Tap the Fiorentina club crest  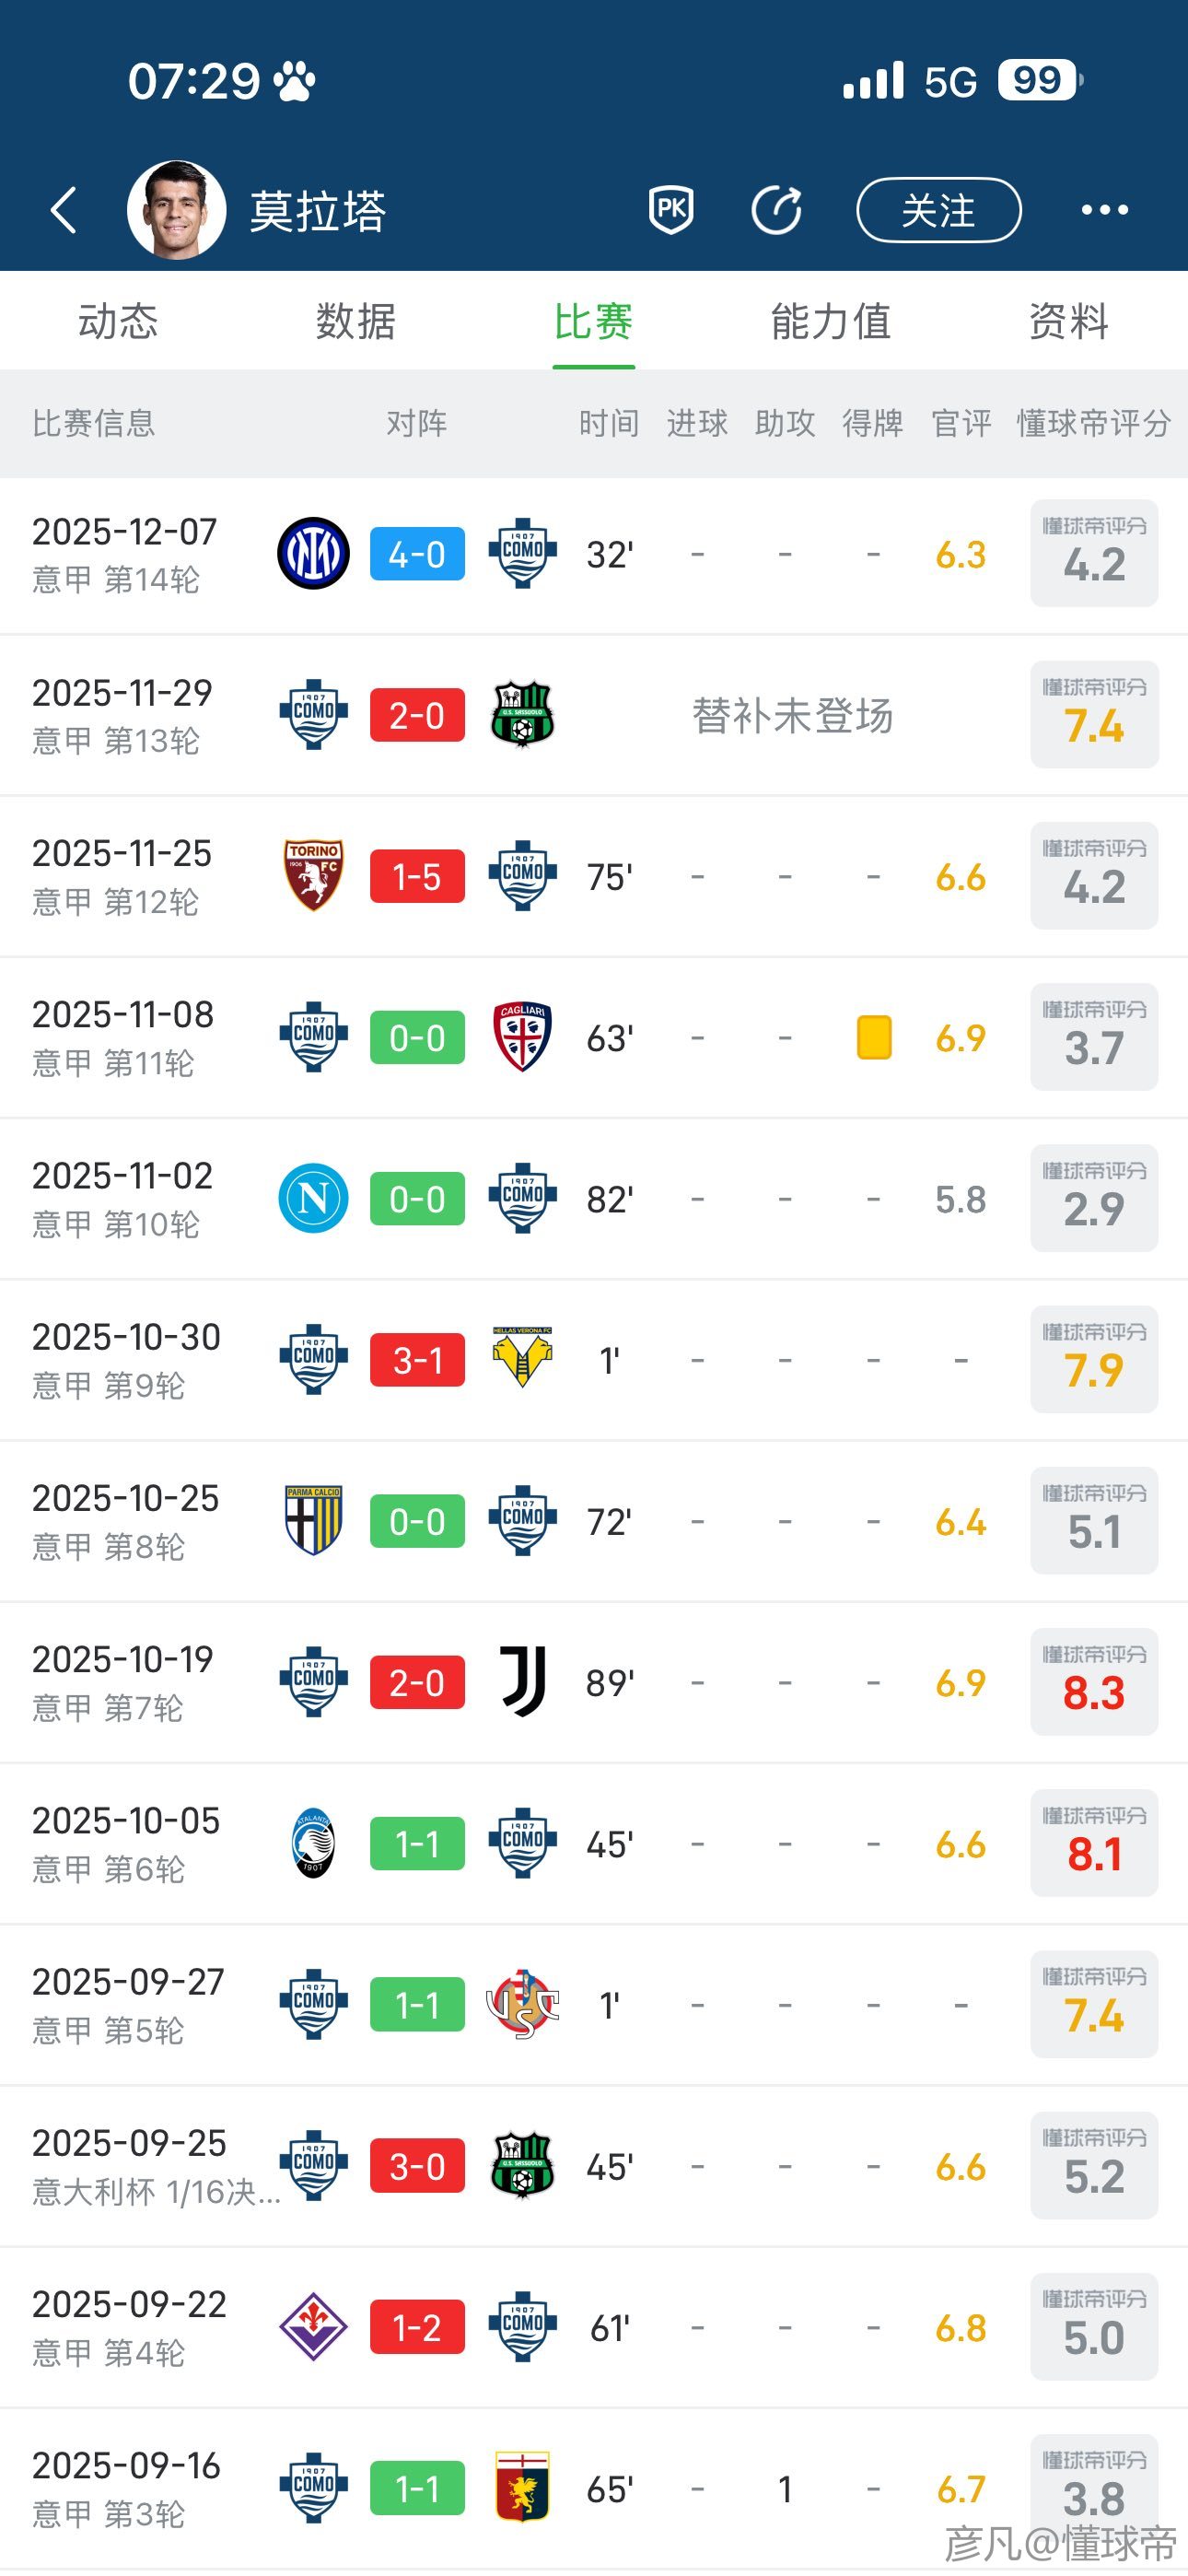pos(313,2327)
